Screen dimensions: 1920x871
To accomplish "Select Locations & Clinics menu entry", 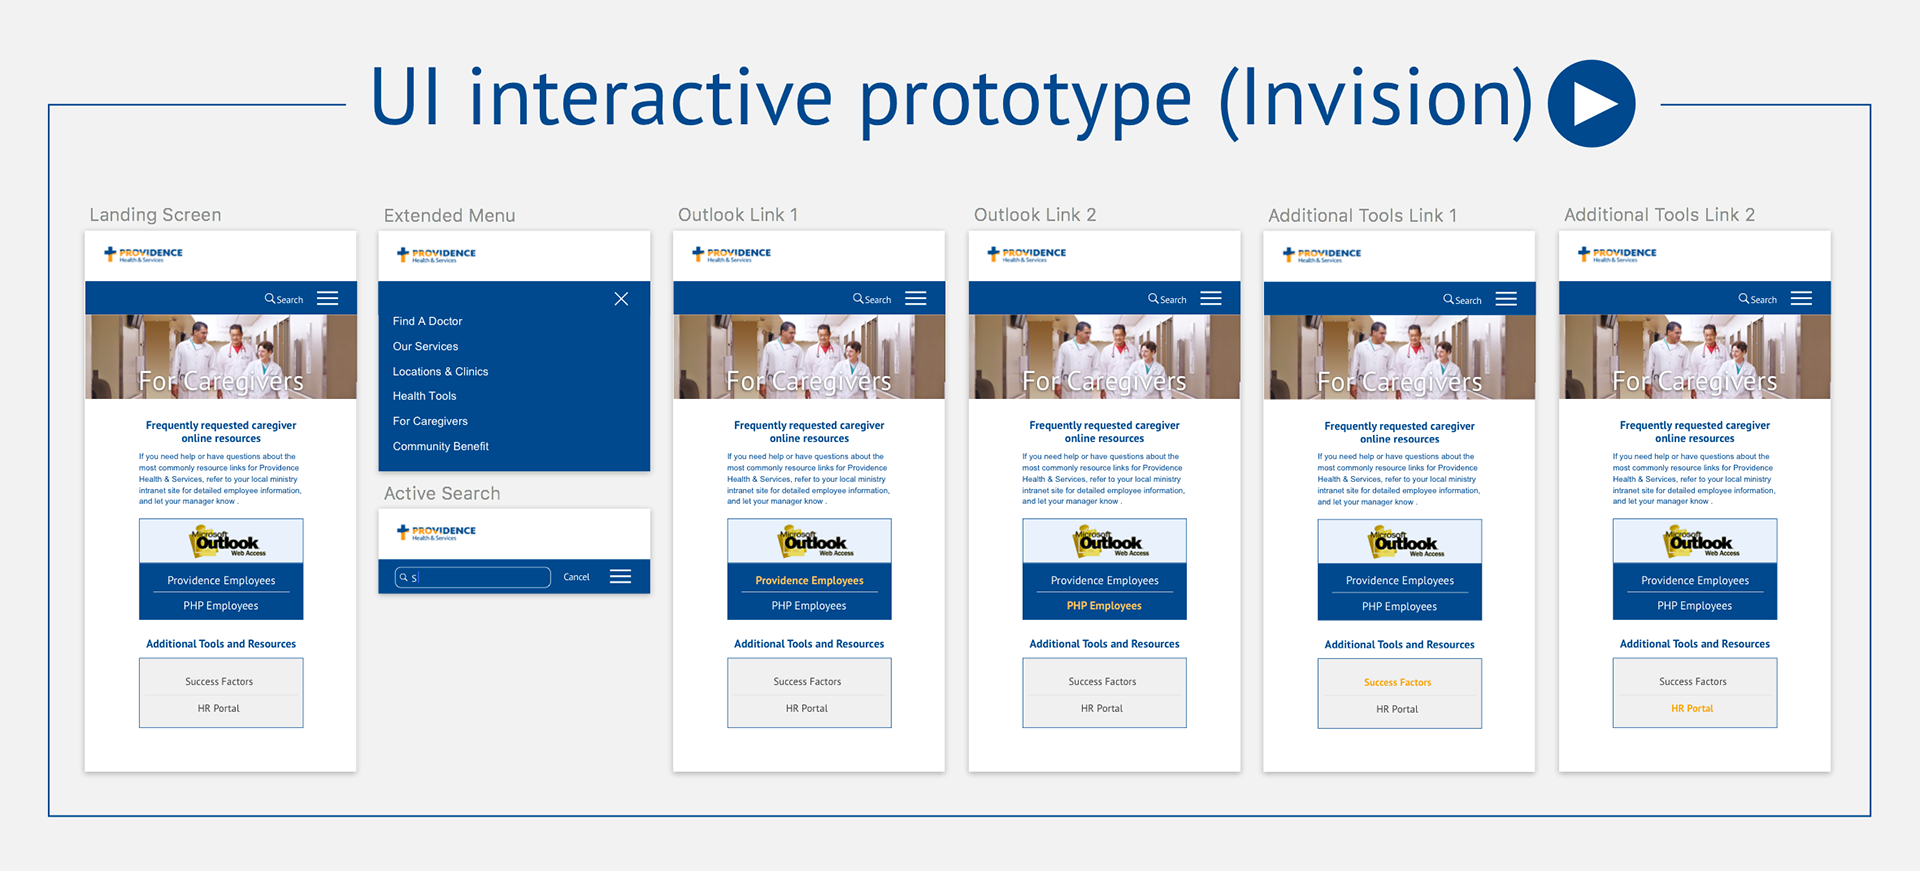I will (440, 371).
